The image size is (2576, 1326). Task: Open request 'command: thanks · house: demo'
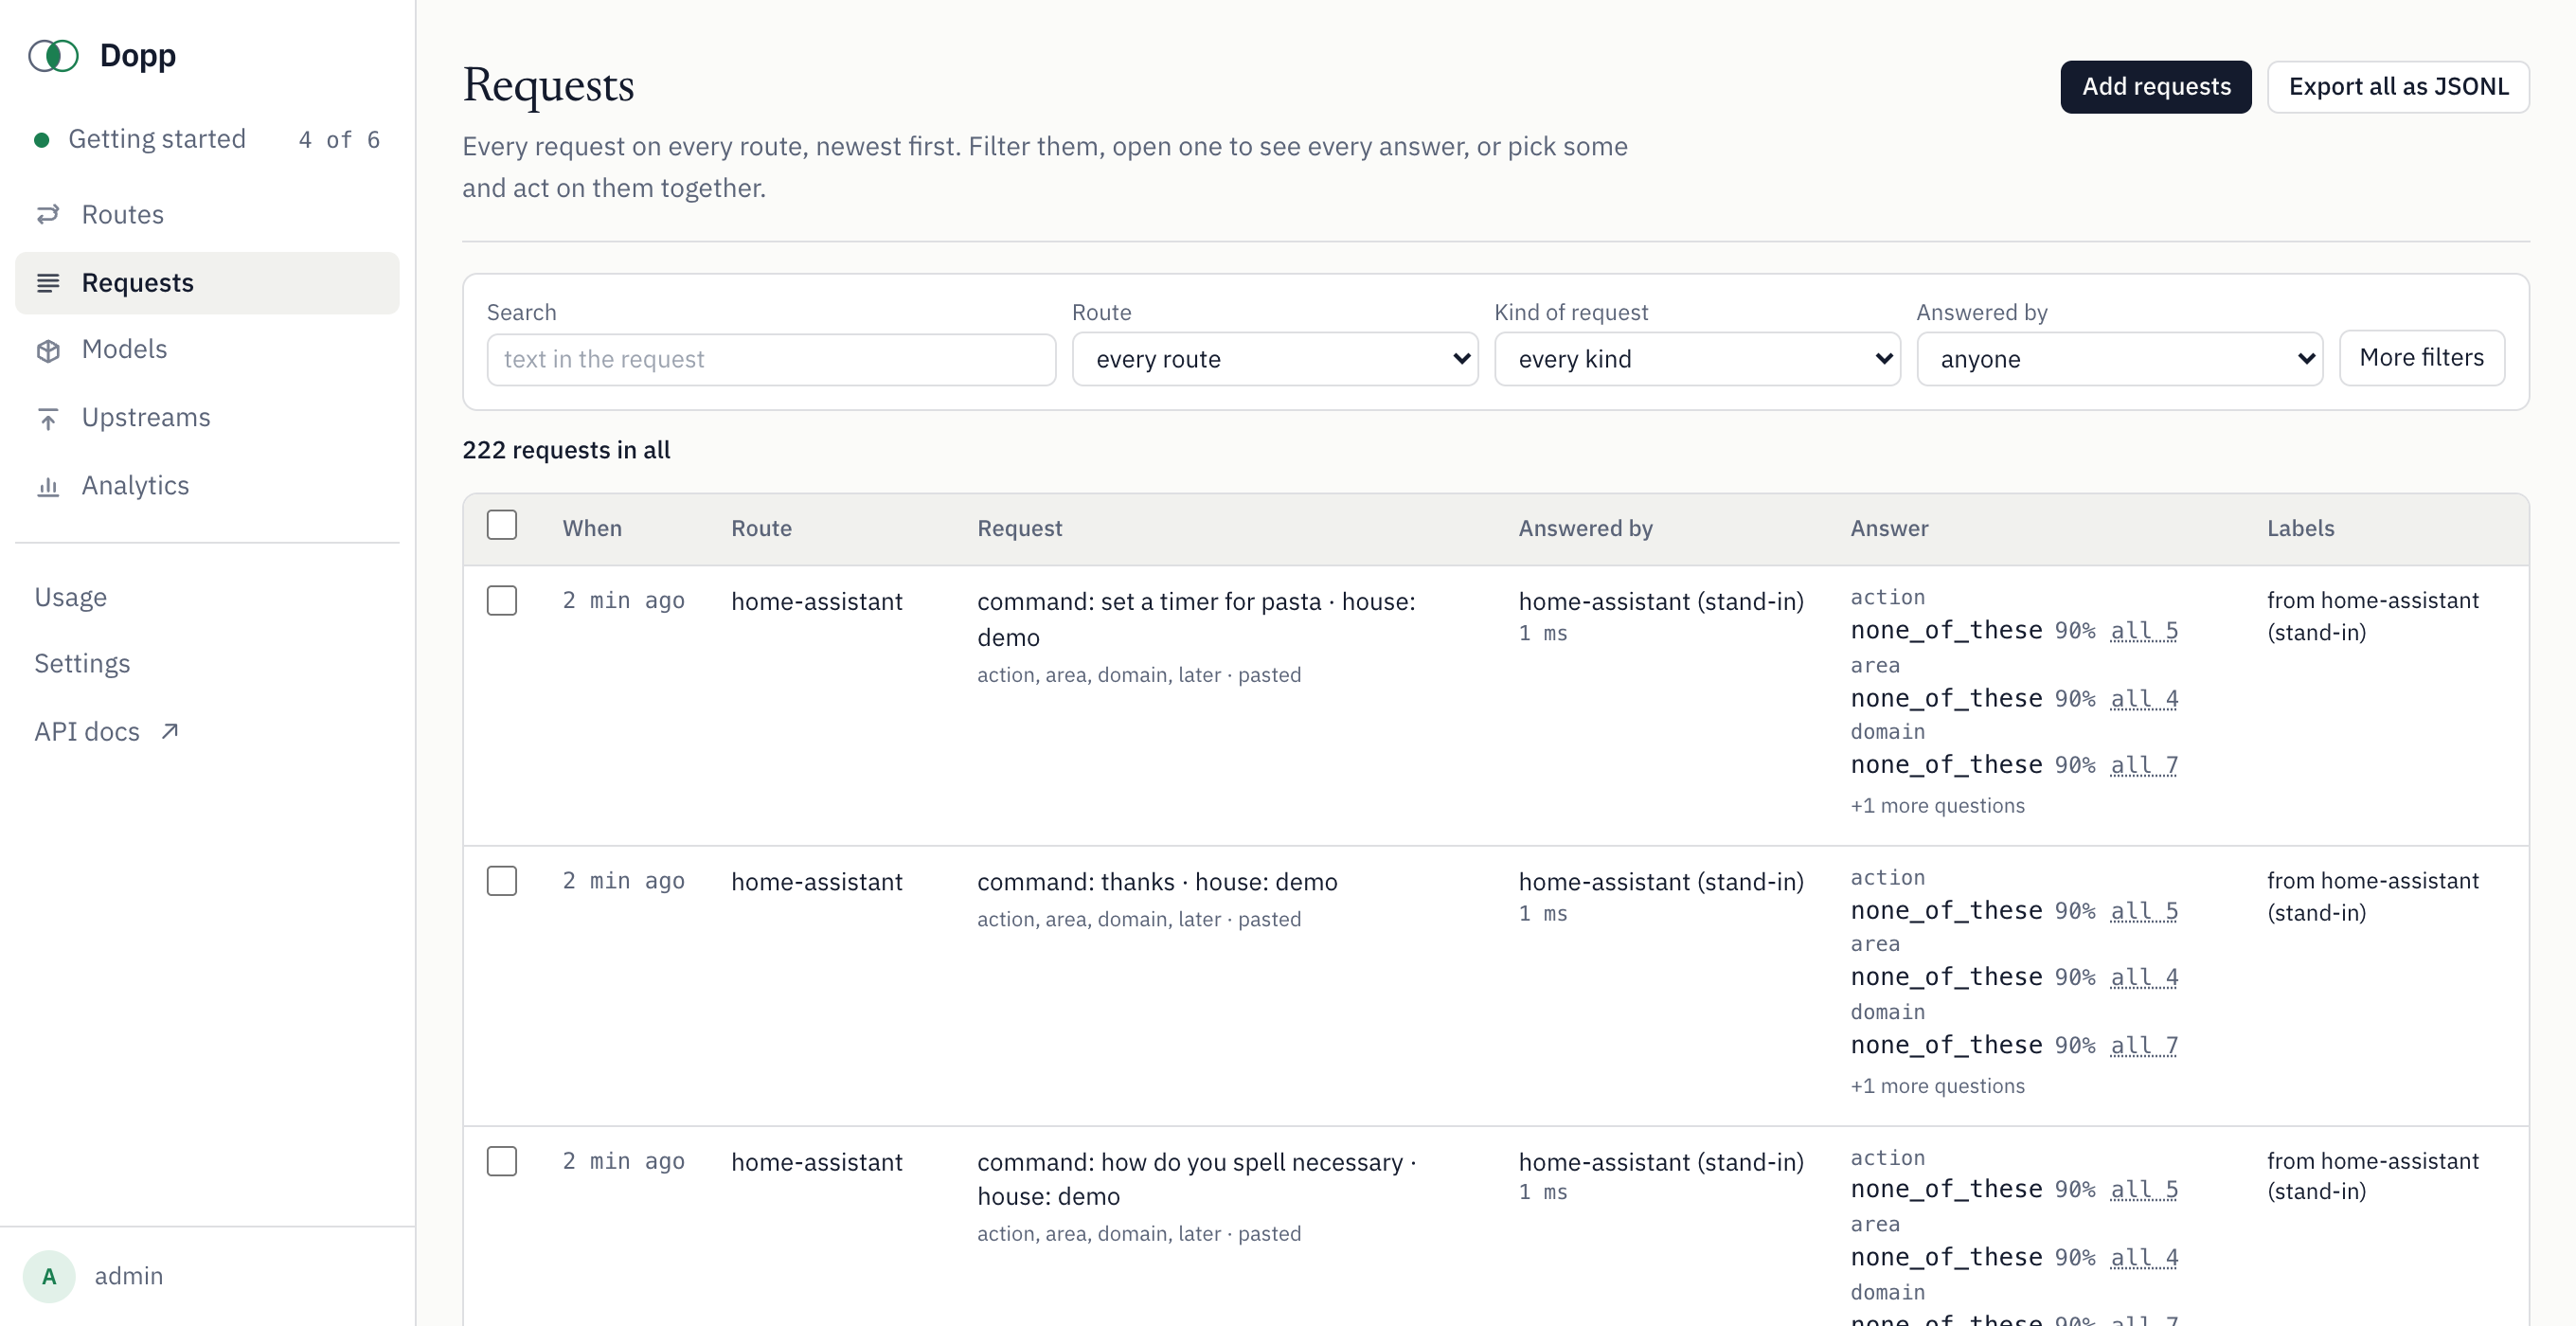[1157, 882]
